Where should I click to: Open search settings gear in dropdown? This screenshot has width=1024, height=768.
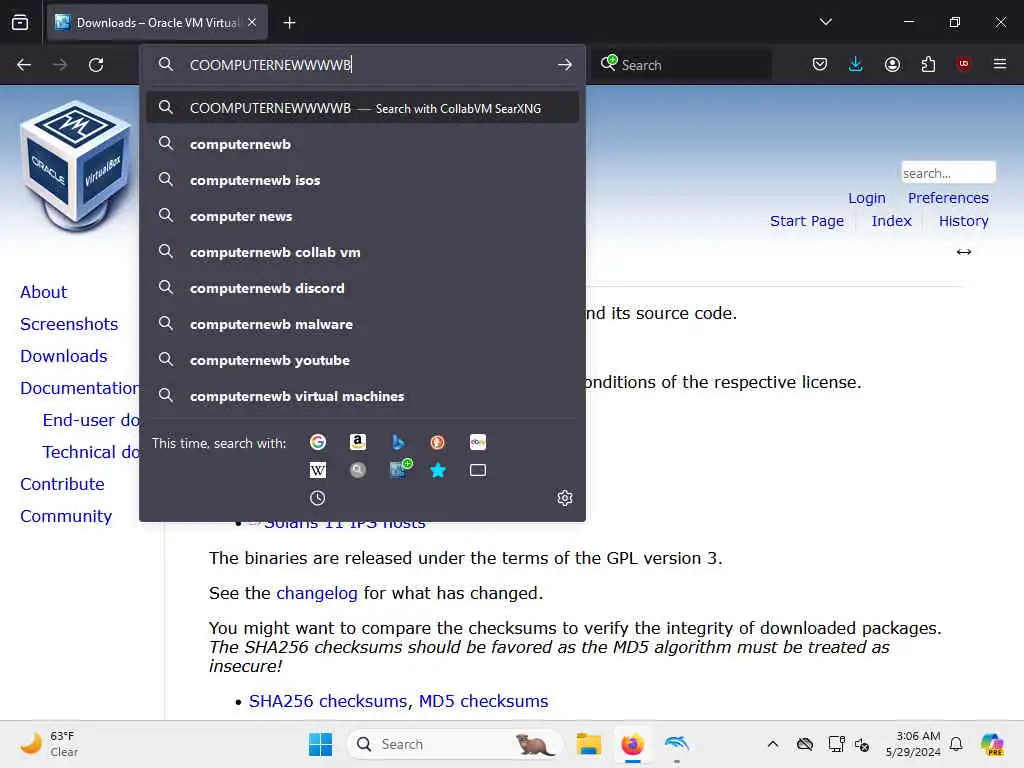pos(565,498)
